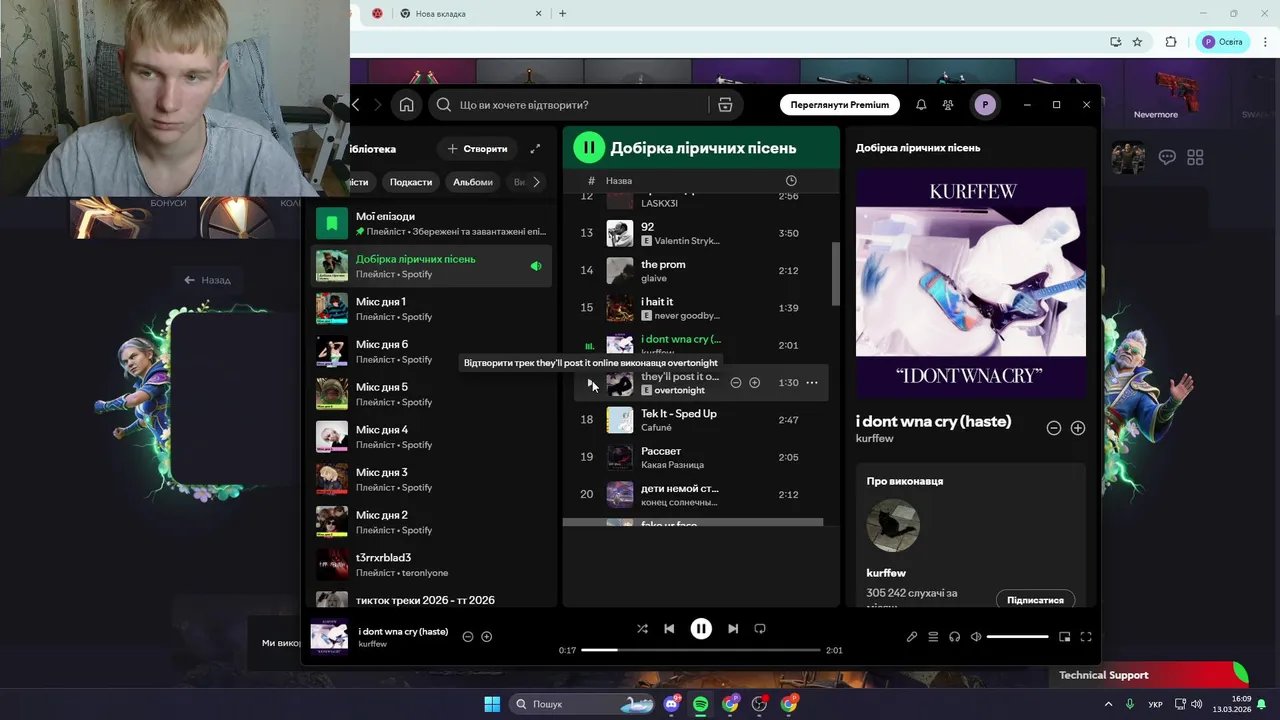Viewport: 1280px width, 720px height.
Task: Add they'll post it online via its plus icon
Action: (x=755, y=383)
